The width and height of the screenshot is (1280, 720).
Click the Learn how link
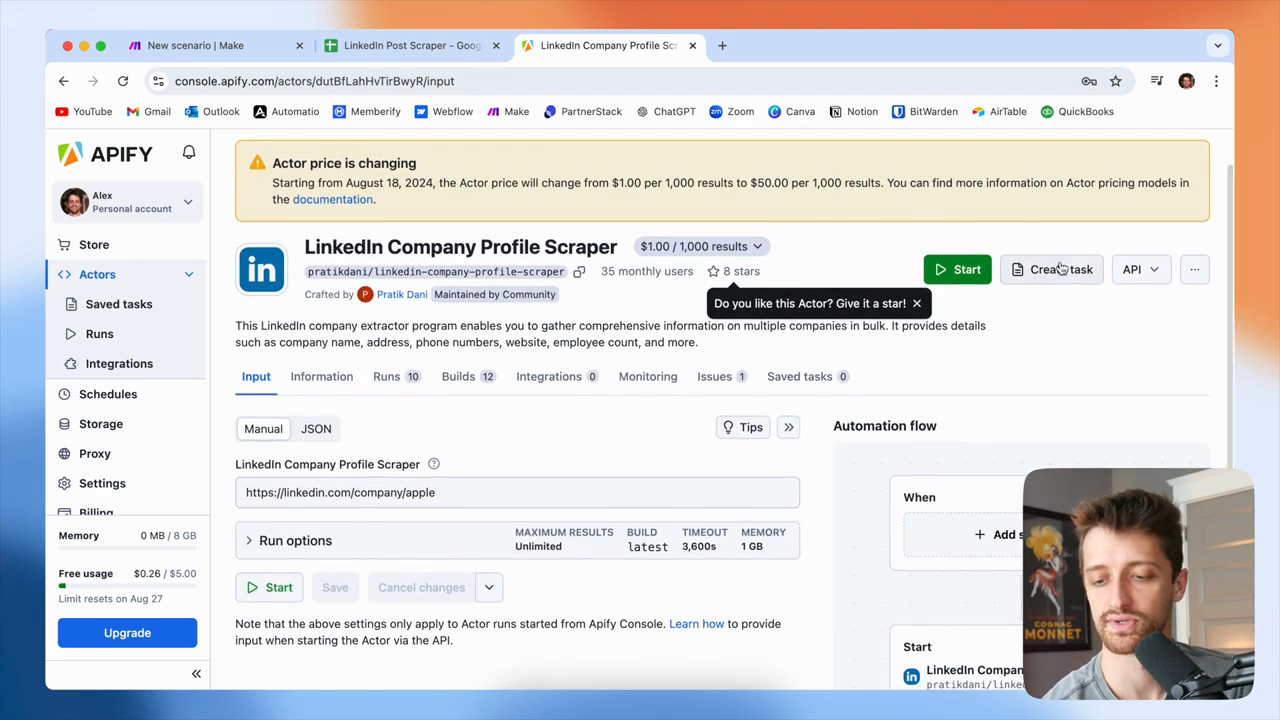697,624
